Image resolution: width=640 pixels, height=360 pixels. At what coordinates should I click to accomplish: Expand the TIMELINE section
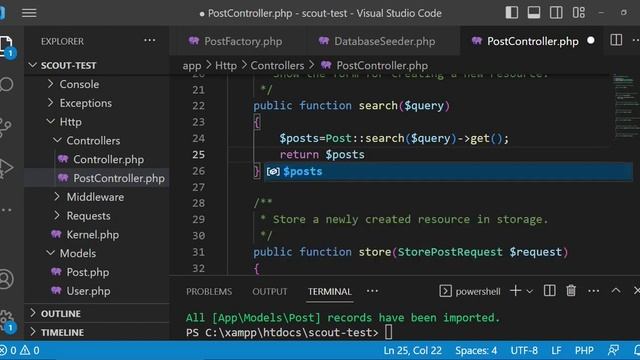point(97,332)
